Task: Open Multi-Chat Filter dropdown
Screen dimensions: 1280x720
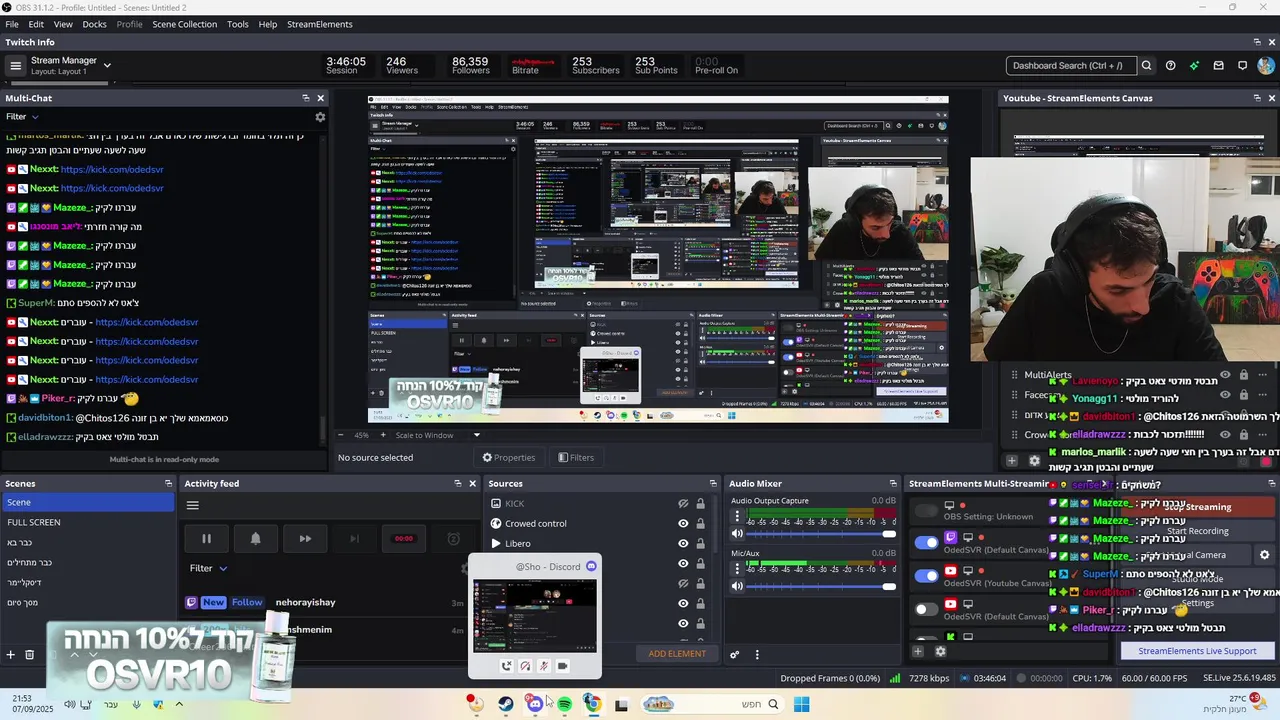Action: 22,117
